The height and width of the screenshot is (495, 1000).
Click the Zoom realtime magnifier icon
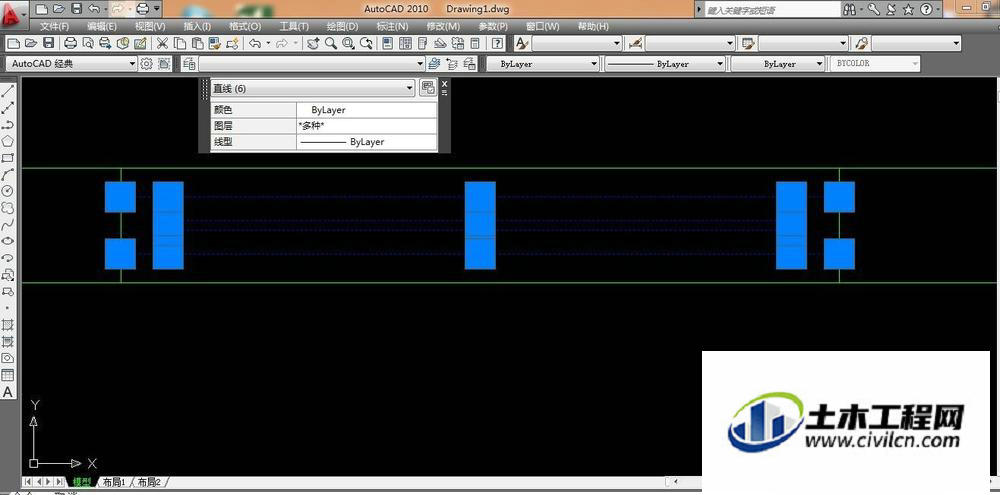pos(330,43)
